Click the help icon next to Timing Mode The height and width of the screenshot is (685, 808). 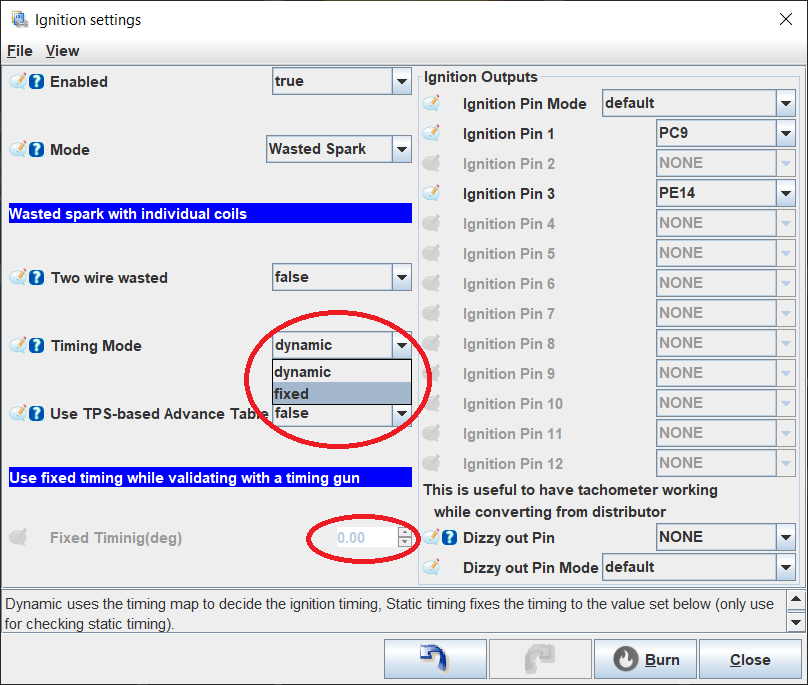point(37,346)
